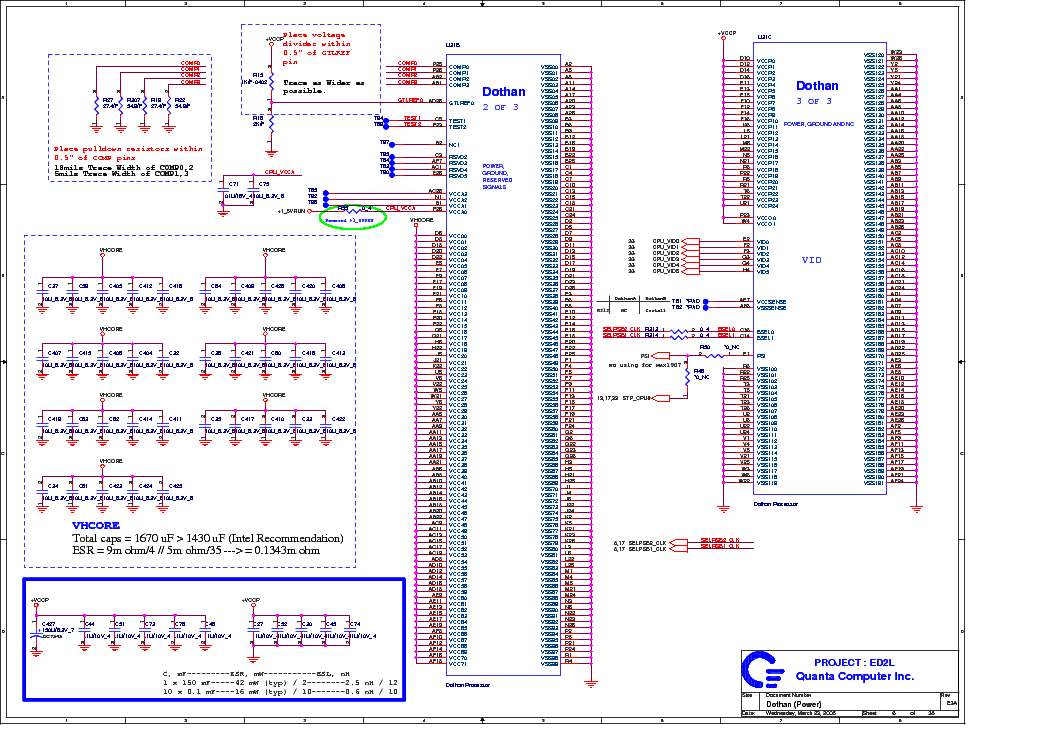The width and height of the screenshot is (1053, 744).
Task: Select the 'CPU_VID0' port label
Action: pyautogui.click(x=666, y=241)
